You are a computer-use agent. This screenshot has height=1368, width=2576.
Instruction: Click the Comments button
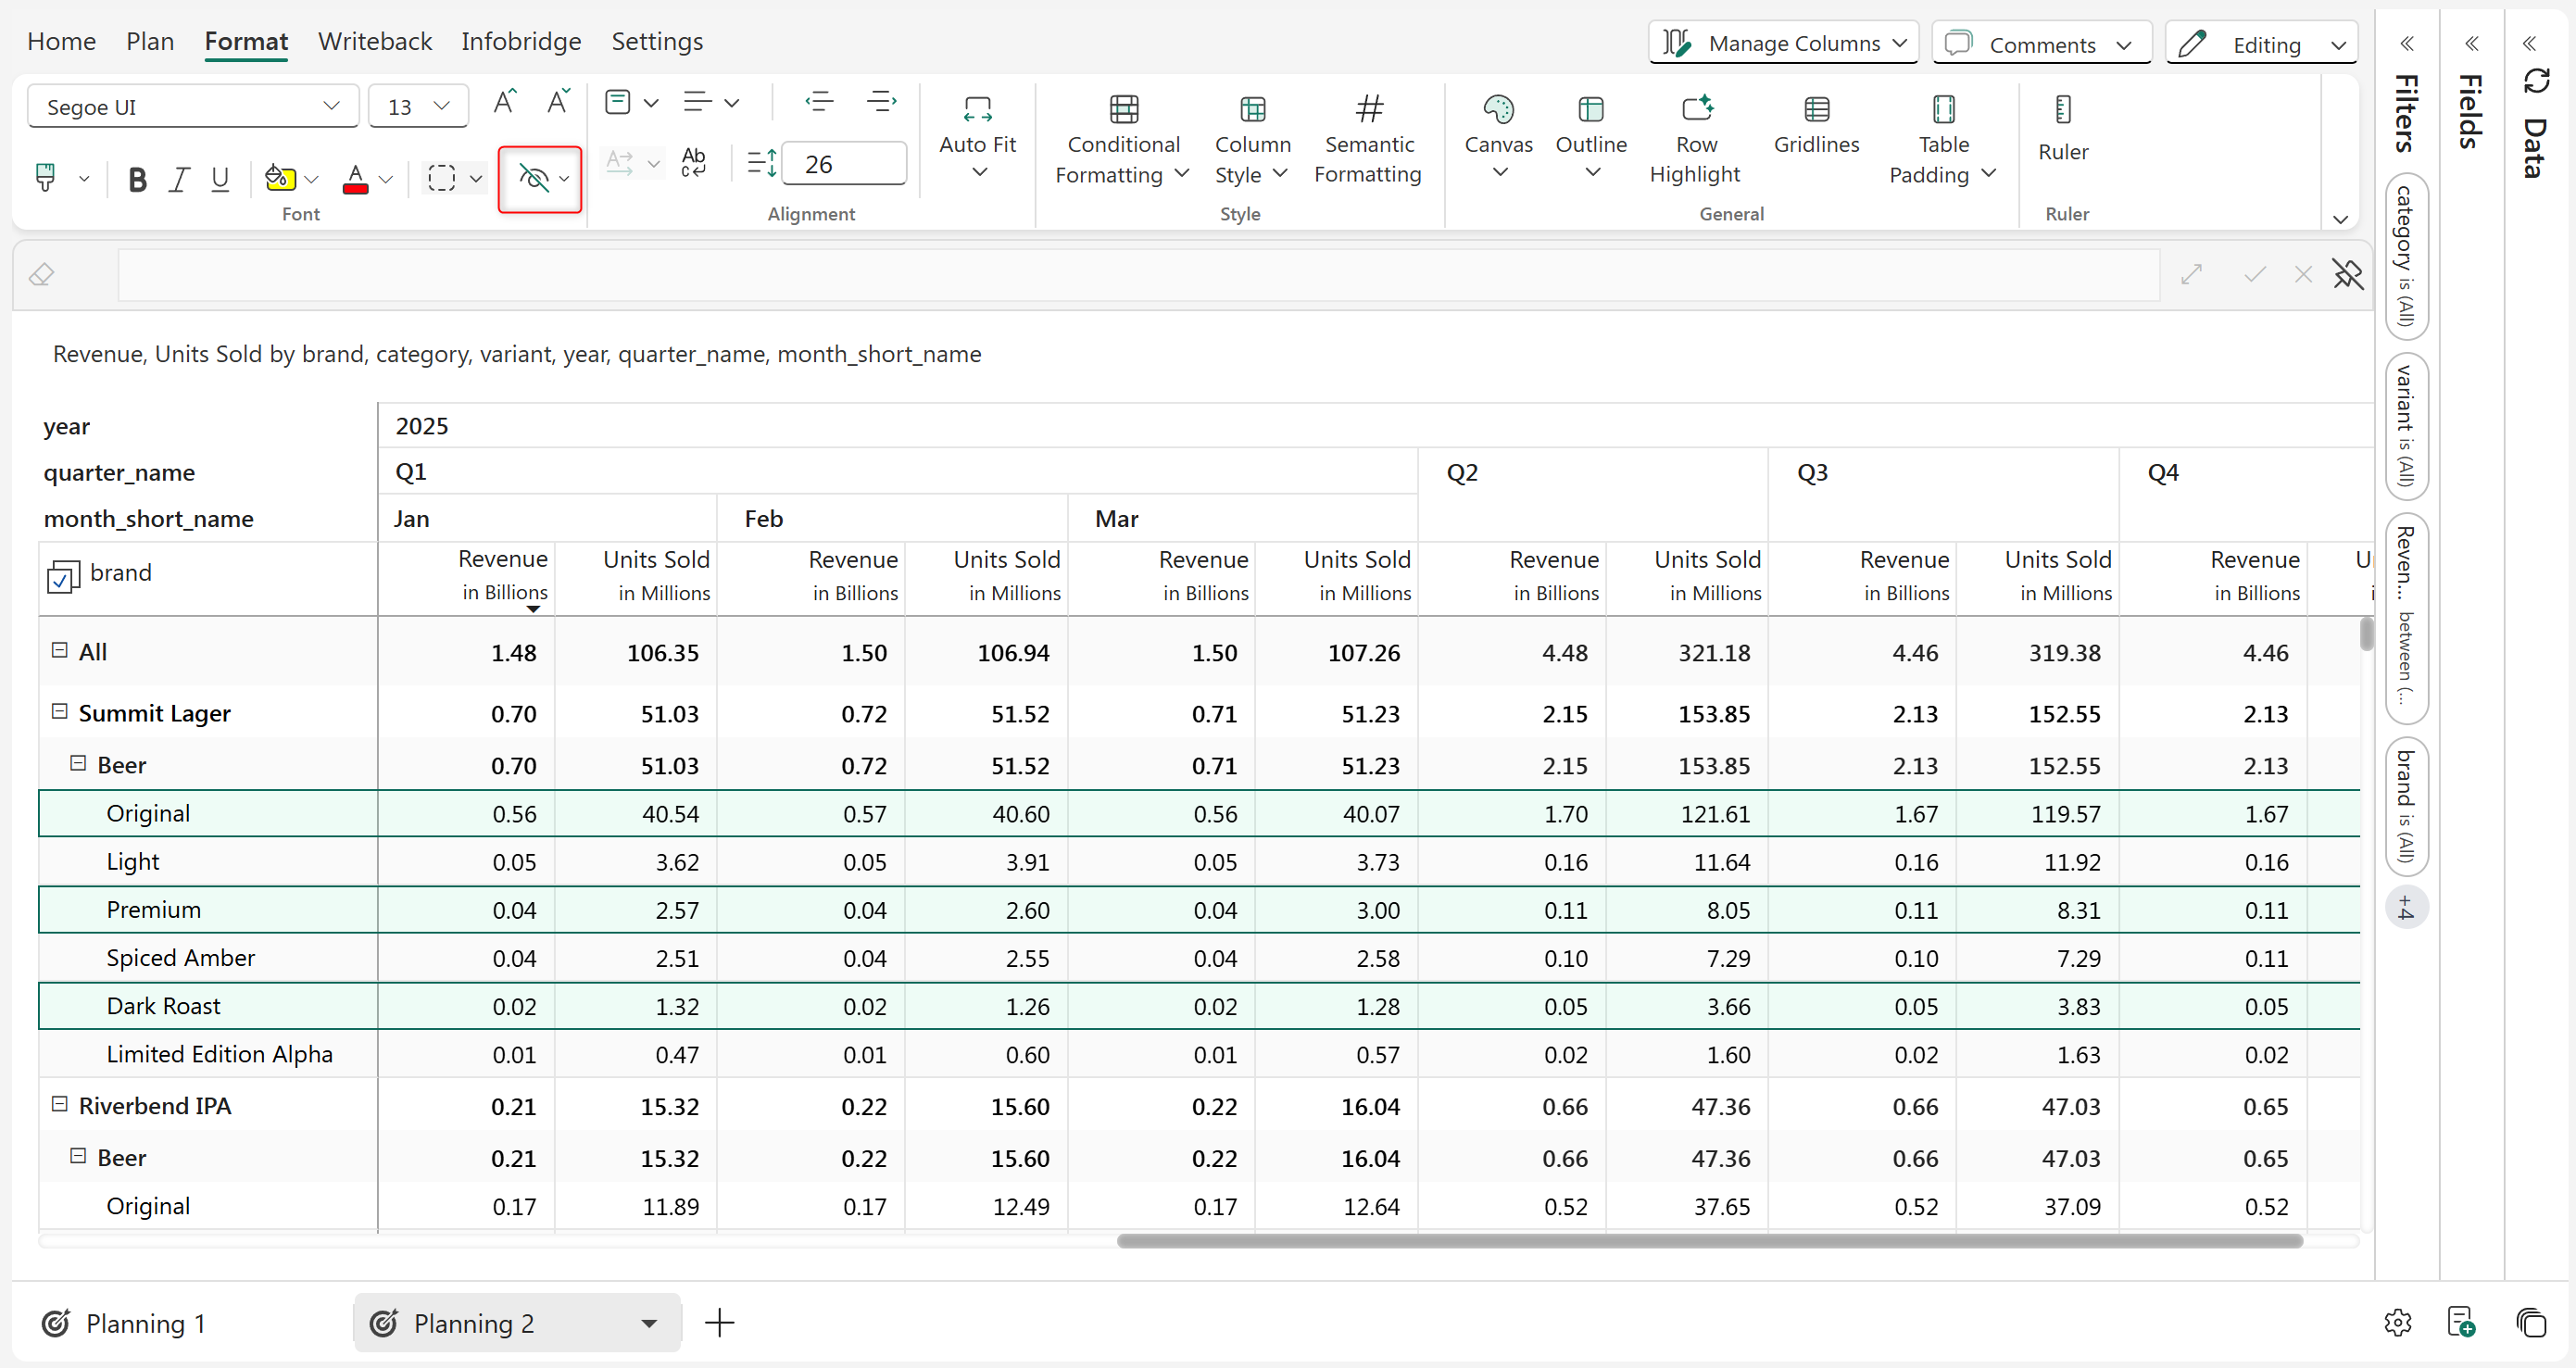coord(2040,44)
